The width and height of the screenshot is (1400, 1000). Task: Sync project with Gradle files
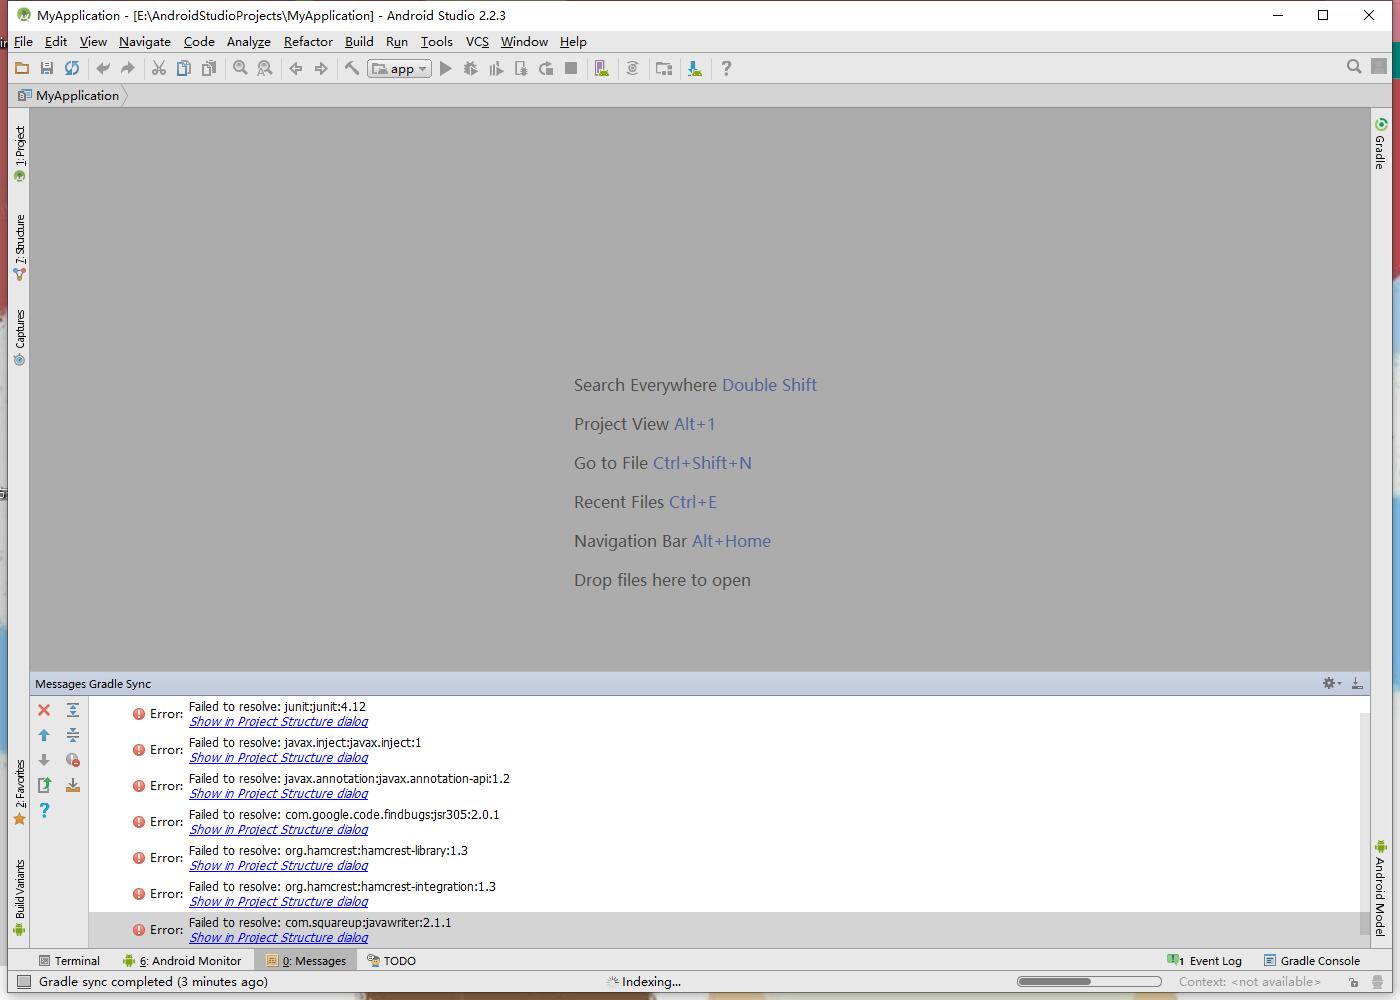(x=71, y=68)
